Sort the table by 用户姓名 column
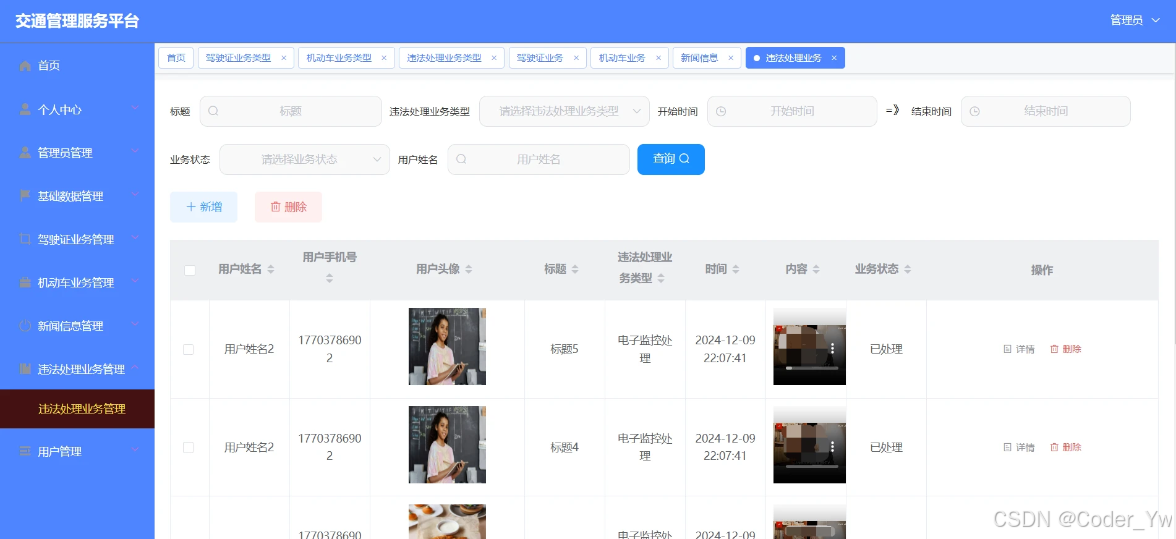 271,269
